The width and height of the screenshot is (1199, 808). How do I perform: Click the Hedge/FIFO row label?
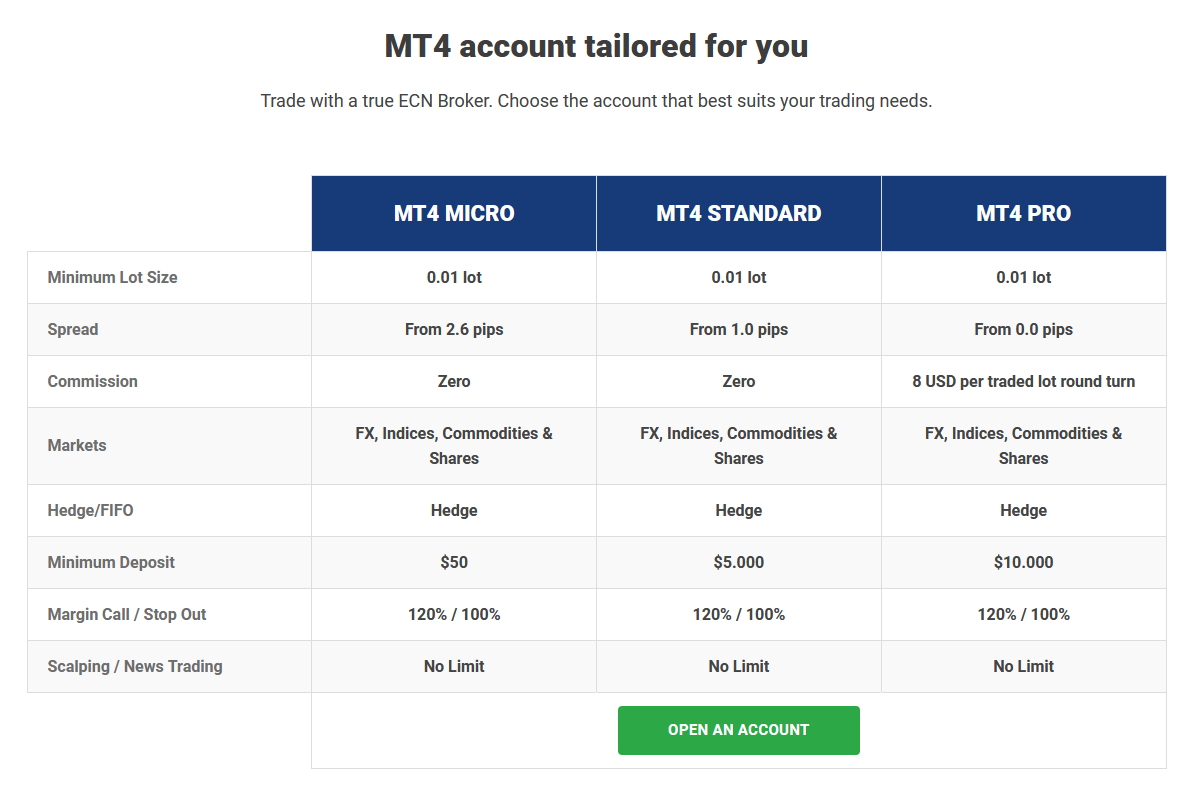[90, 511]
